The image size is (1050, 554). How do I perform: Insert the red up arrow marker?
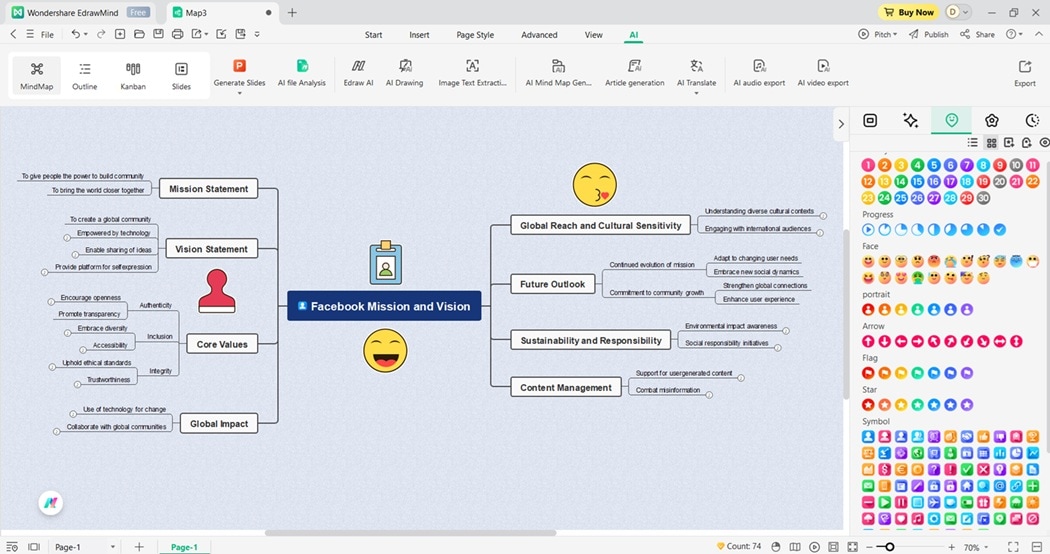pos(868,341)
